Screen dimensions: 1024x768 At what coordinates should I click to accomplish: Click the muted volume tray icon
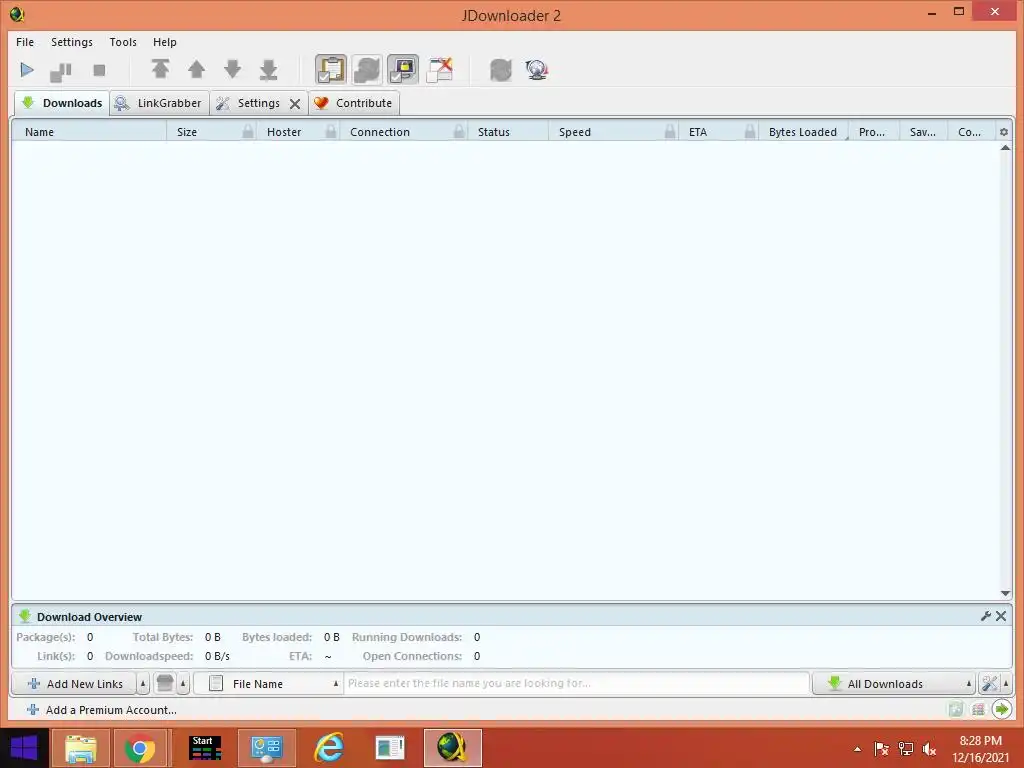929,749
